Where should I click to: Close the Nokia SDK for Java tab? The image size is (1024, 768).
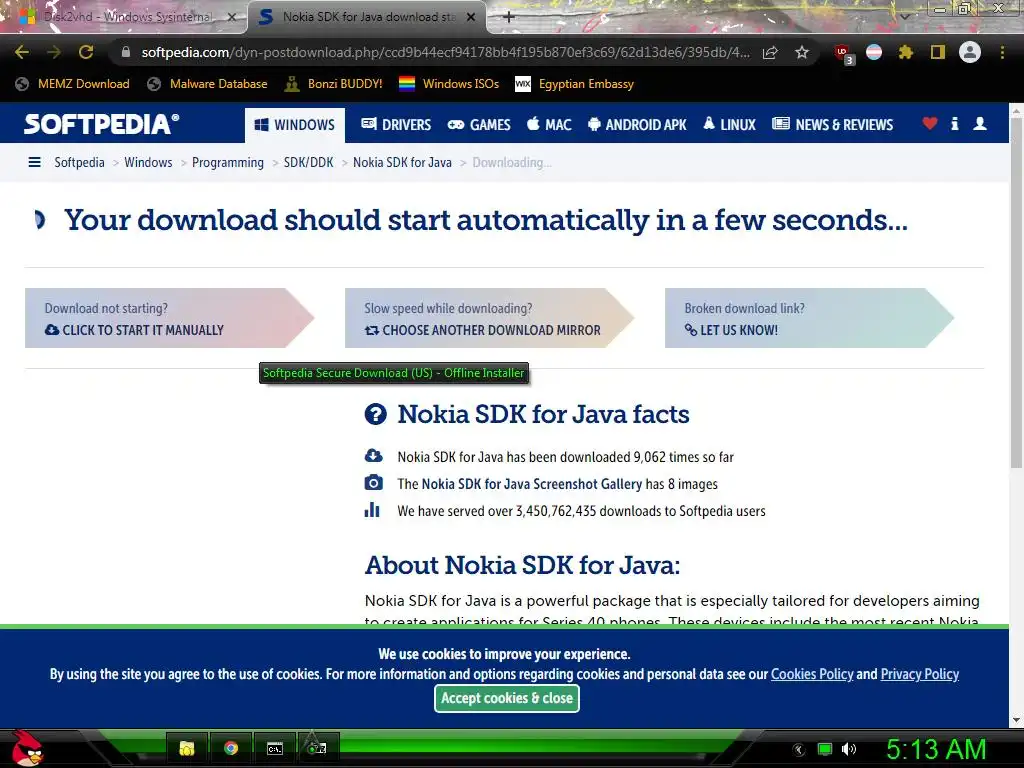(x=470, y=17)
